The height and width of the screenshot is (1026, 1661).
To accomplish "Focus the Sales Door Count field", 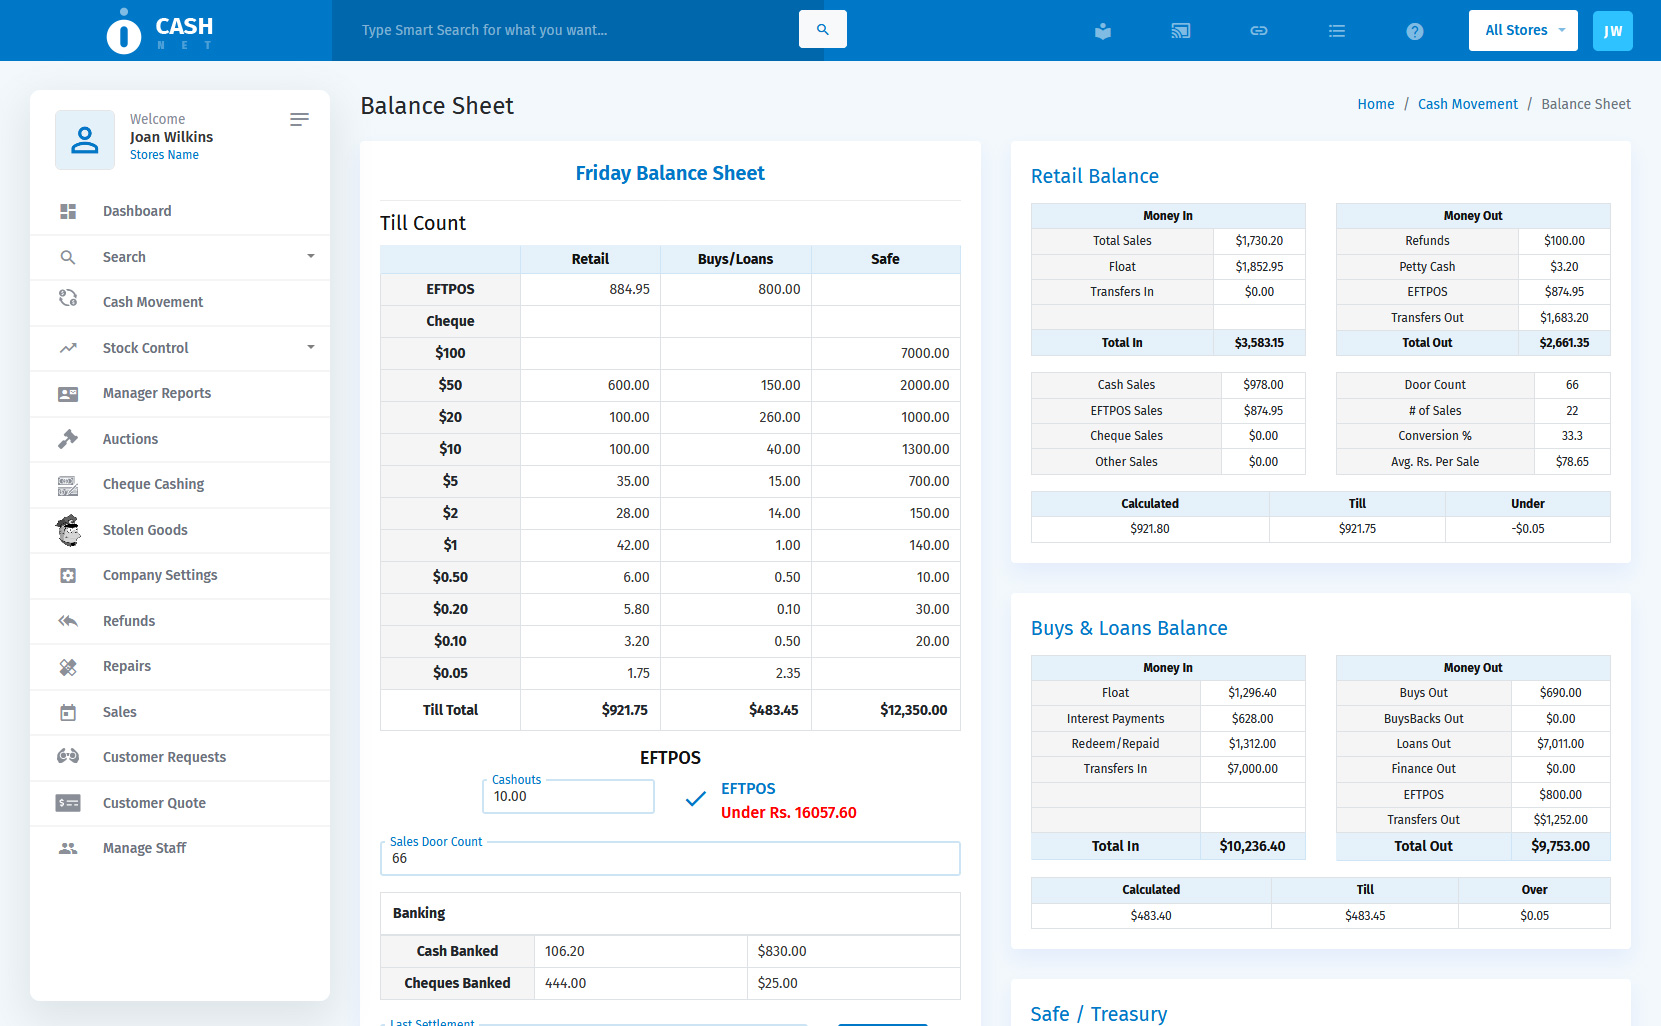I will (x=670, y=859).
